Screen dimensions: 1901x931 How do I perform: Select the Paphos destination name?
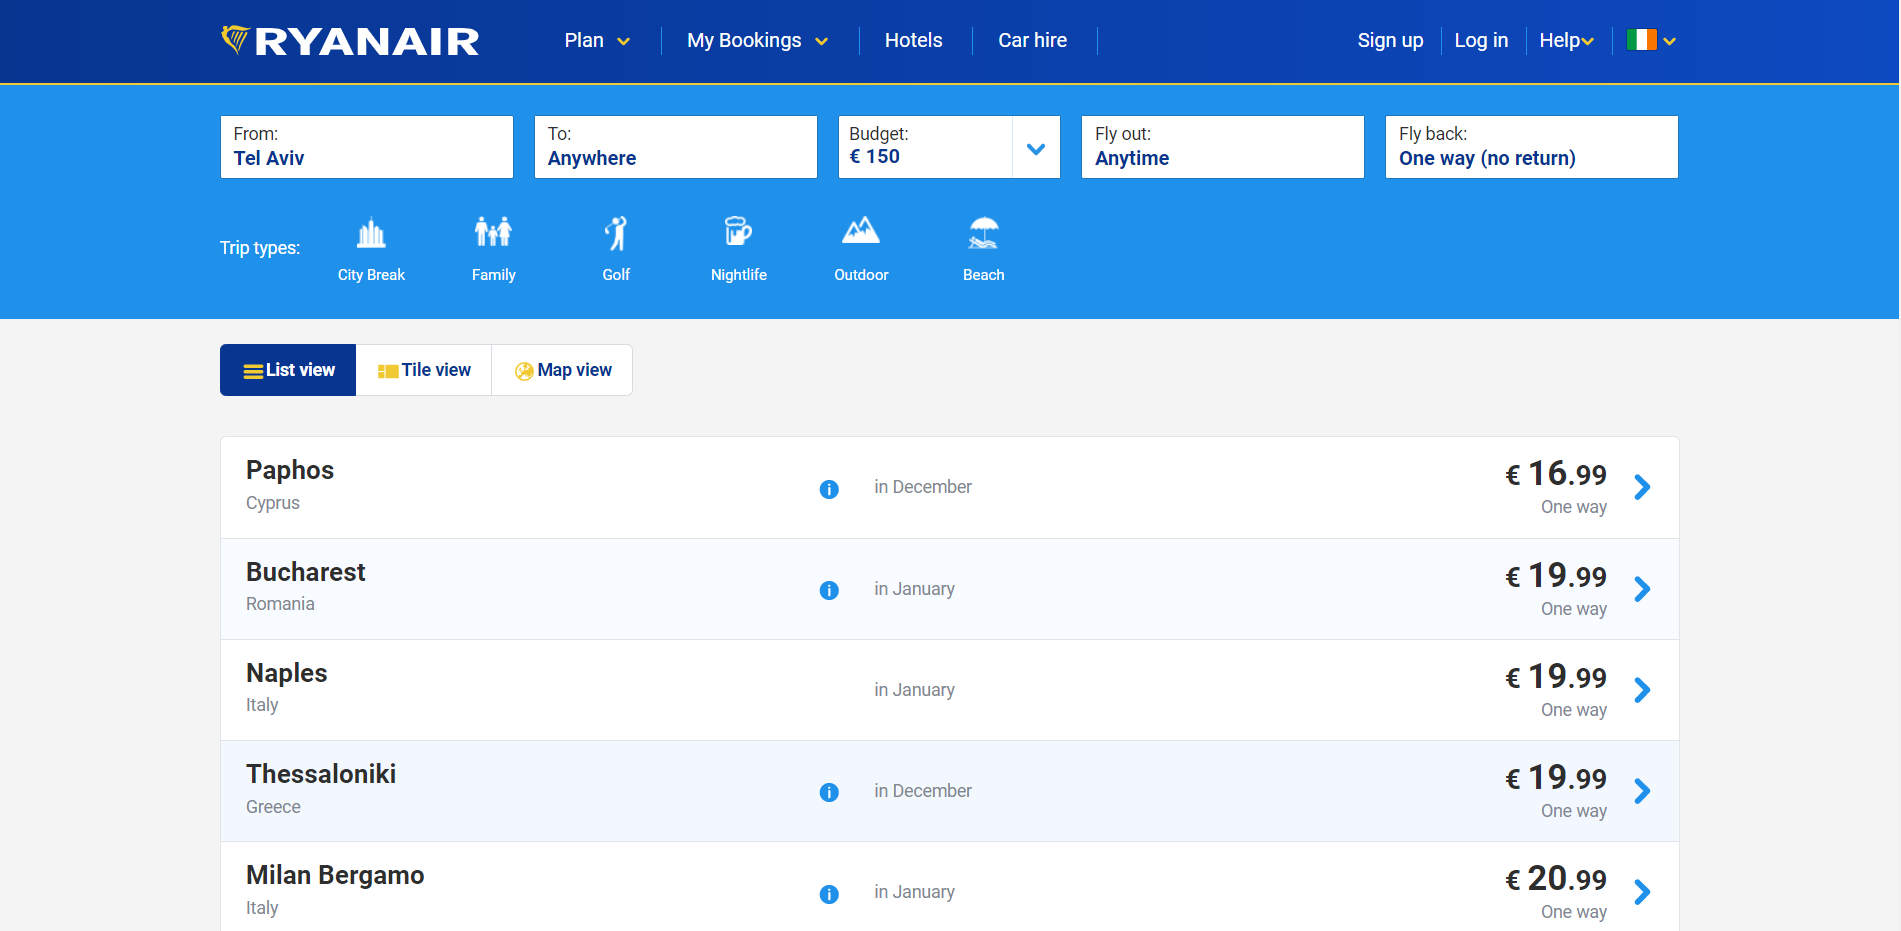click(x=290, y=470)
